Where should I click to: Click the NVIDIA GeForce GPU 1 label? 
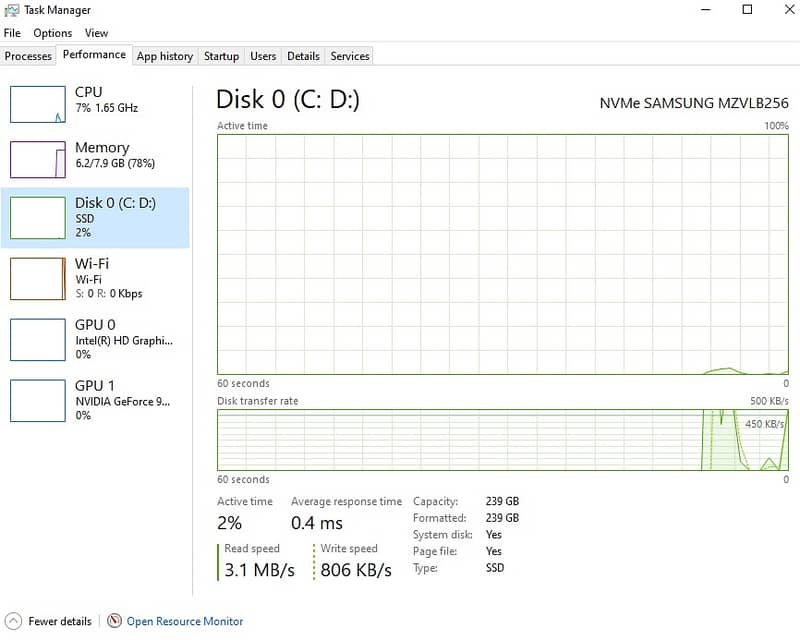[123, 402]
